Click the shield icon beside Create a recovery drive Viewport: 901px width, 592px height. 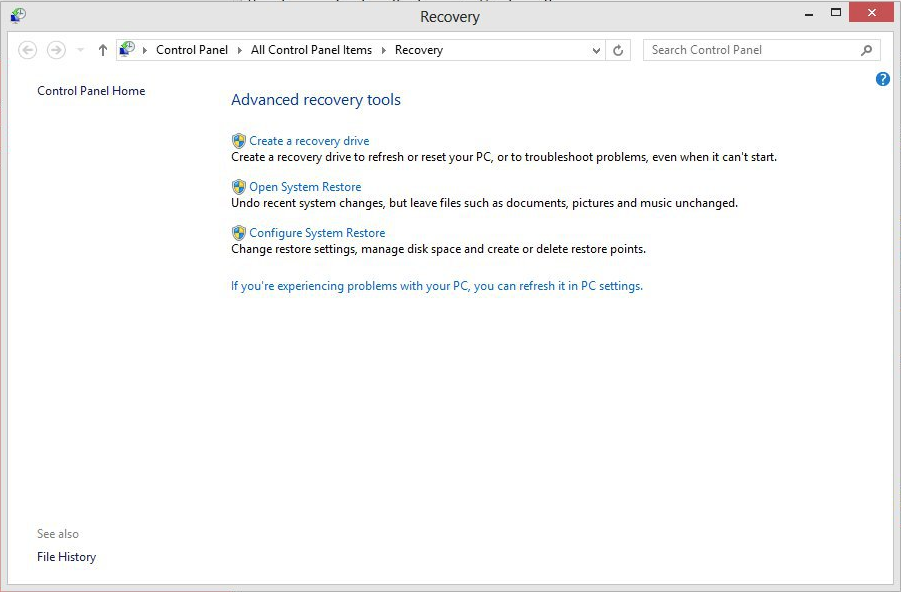click(x=238, y=141)
